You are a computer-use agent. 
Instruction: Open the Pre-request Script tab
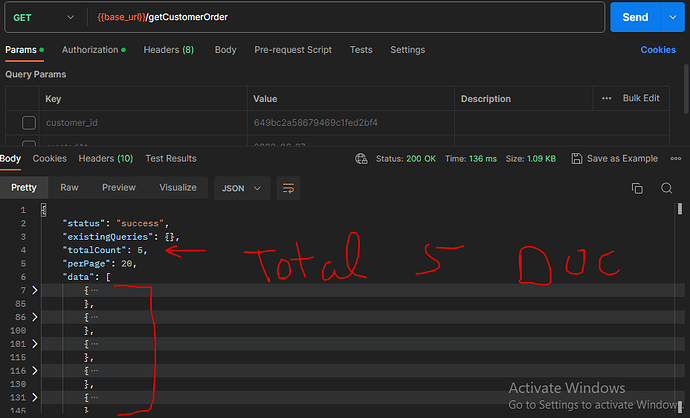pos(295,50)
